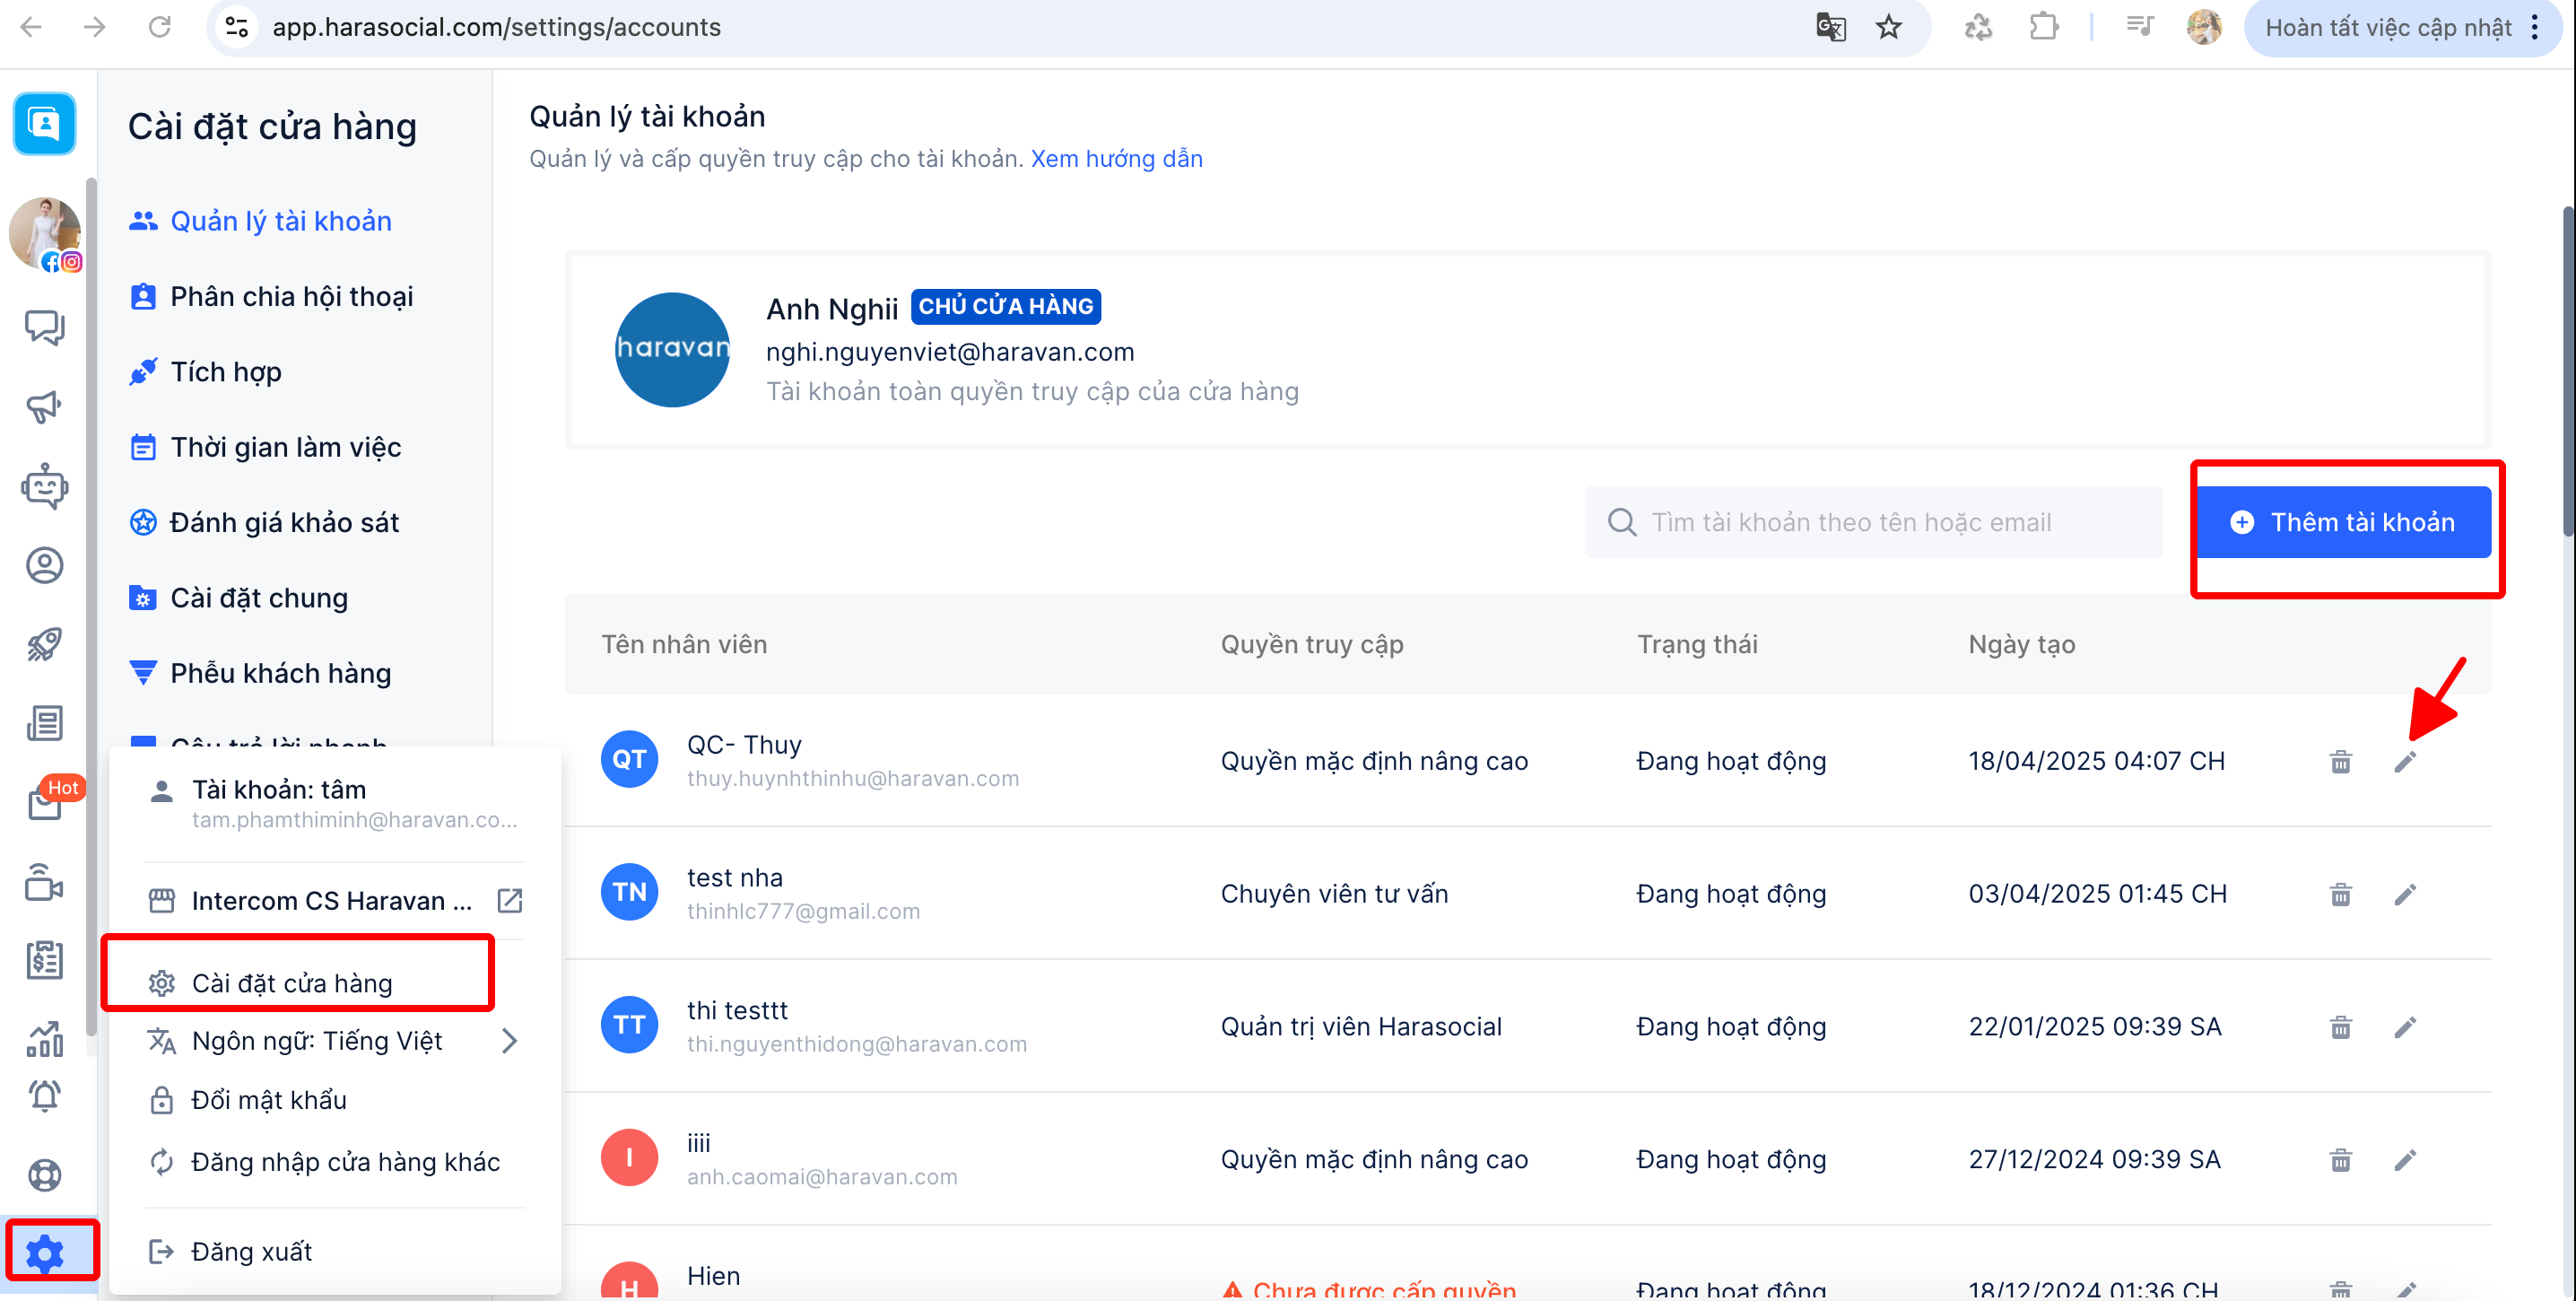The image size is (2576, 1301).
Task: Open Intercom CS Haravan store external link
Action: click(509, 901)
